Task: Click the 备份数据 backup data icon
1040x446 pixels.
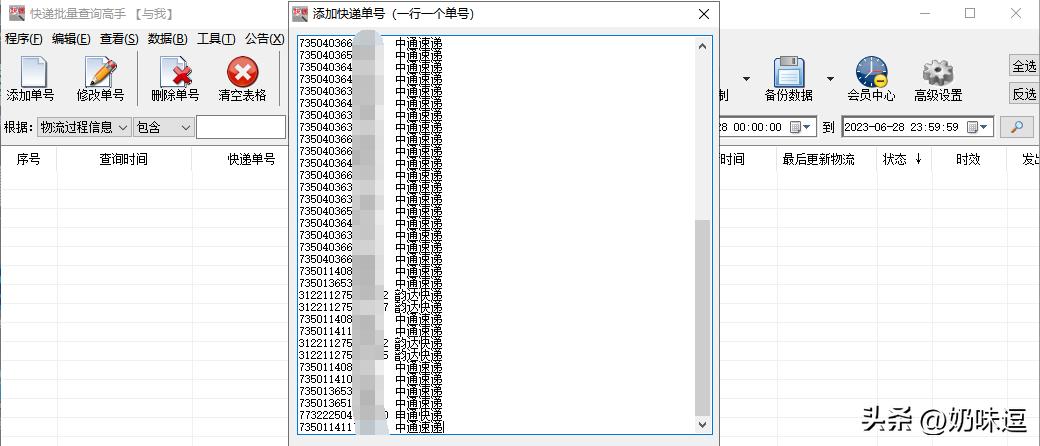Action: click(x=789, y=79)
